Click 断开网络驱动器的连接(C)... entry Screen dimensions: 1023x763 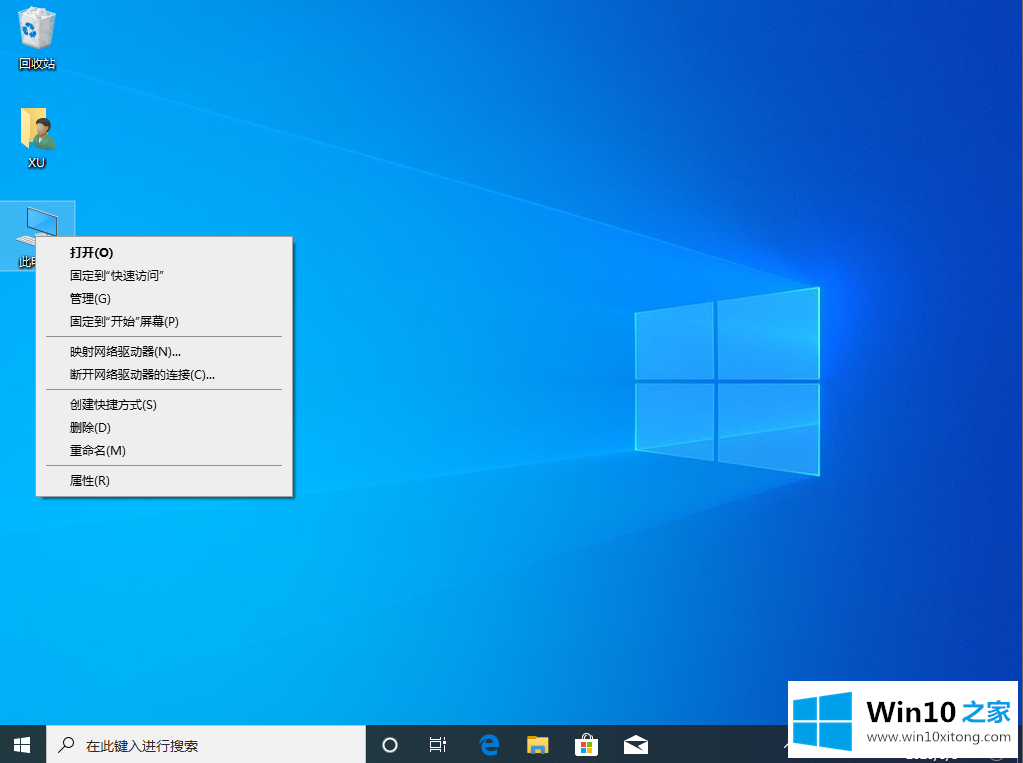[x=142, y=375]
